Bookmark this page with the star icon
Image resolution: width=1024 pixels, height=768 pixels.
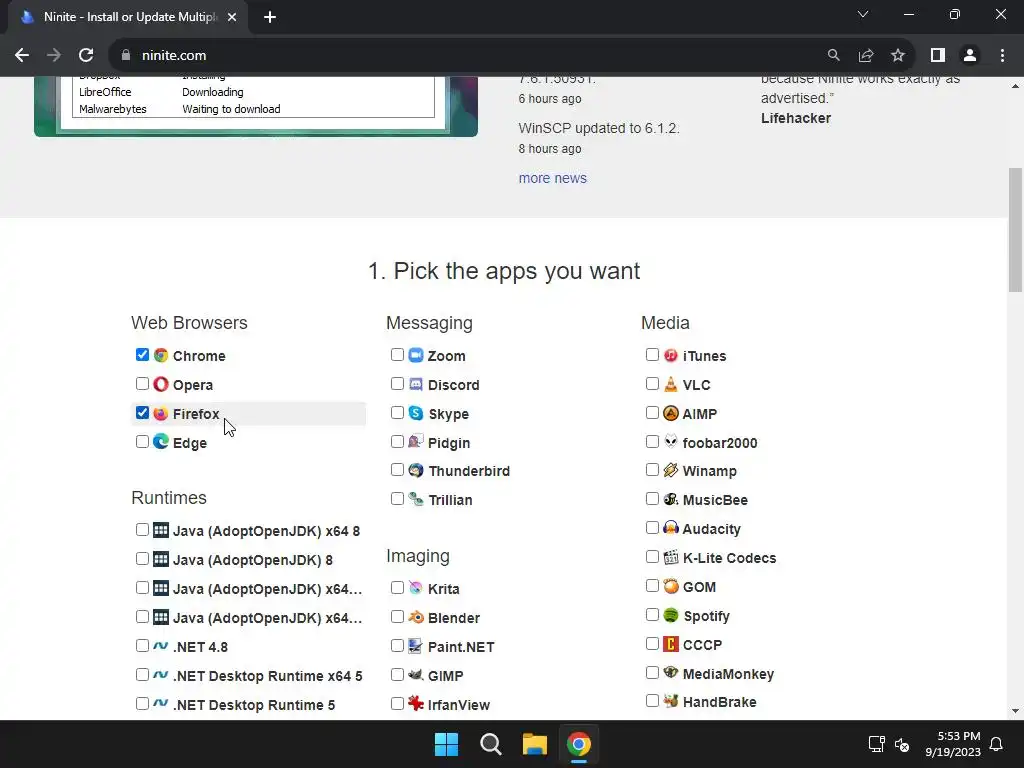(x=898, y=56)
